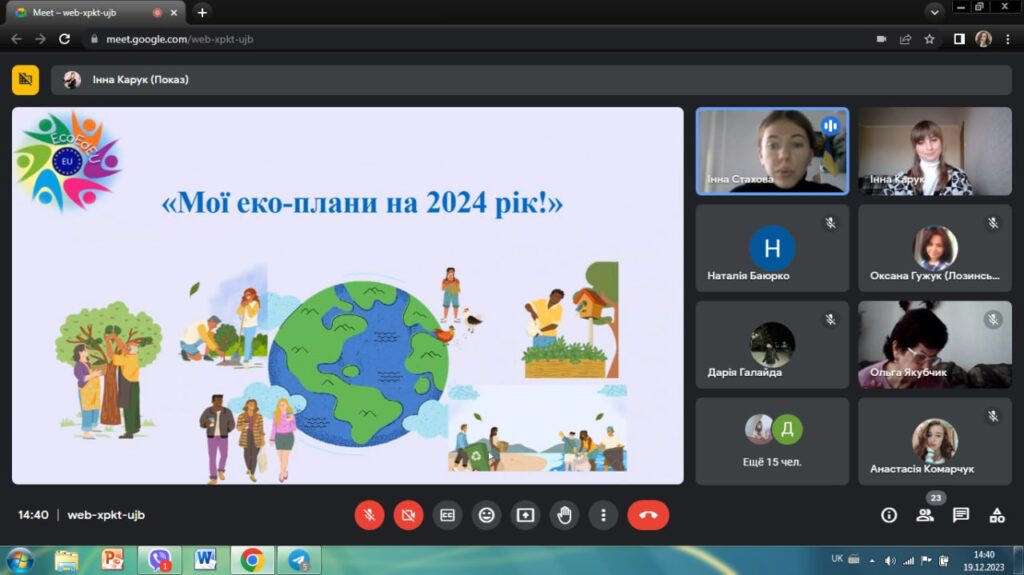Open emoji reactions picker
The image size is (1024, 575).
[x=486, y=515]
